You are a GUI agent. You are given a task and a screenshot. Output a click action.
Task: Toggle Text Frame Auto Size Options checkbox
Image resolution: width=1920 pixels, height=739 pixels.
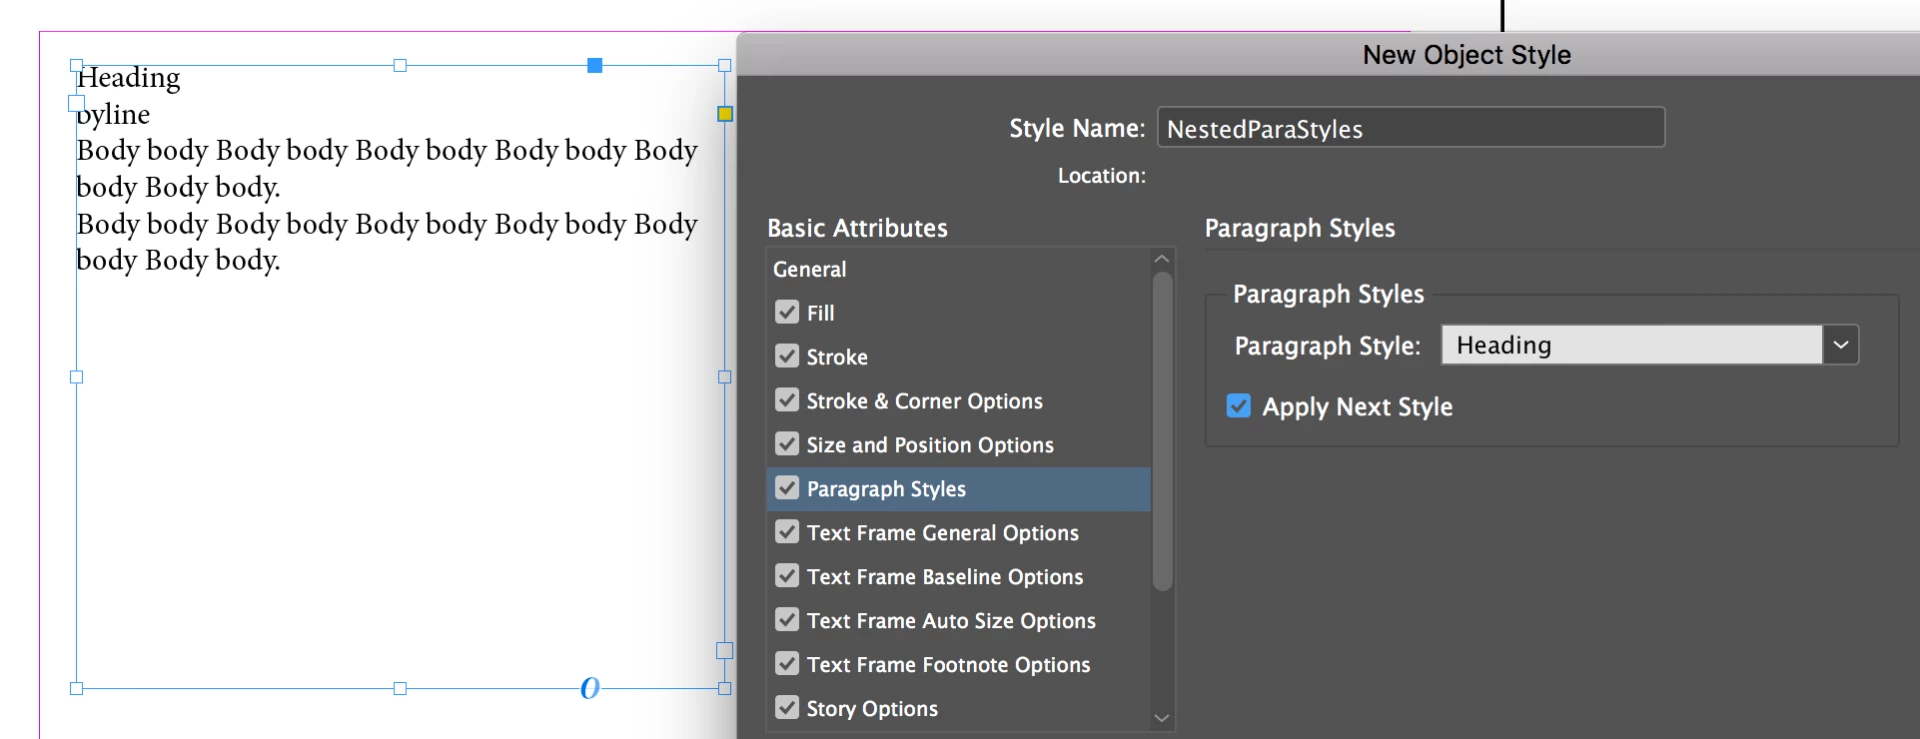(787, 621)
